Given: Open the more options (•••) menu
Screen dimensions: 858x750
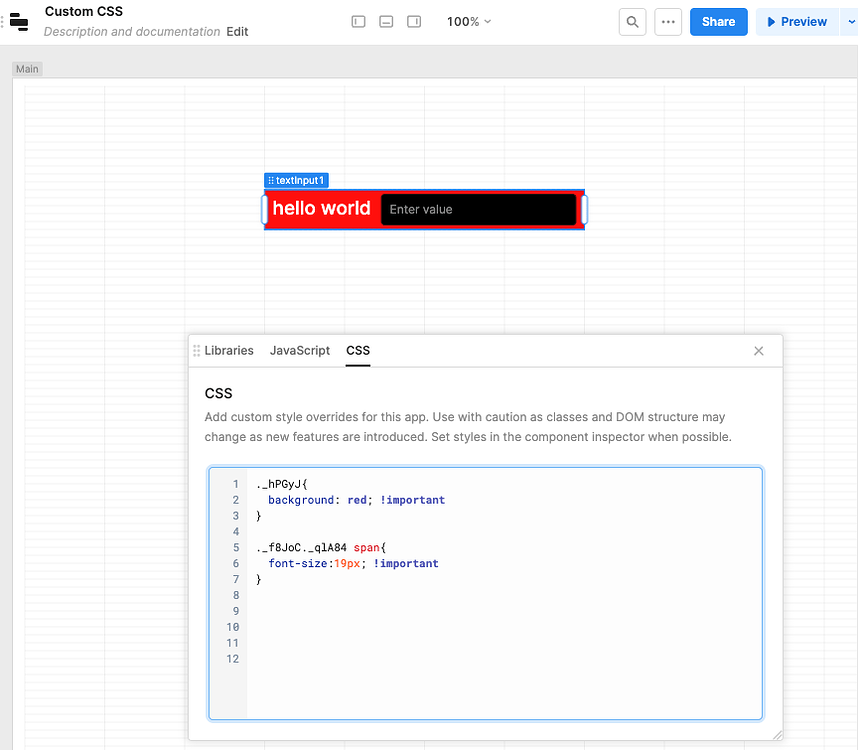Looking at the screenshot, I should (668, 21).
